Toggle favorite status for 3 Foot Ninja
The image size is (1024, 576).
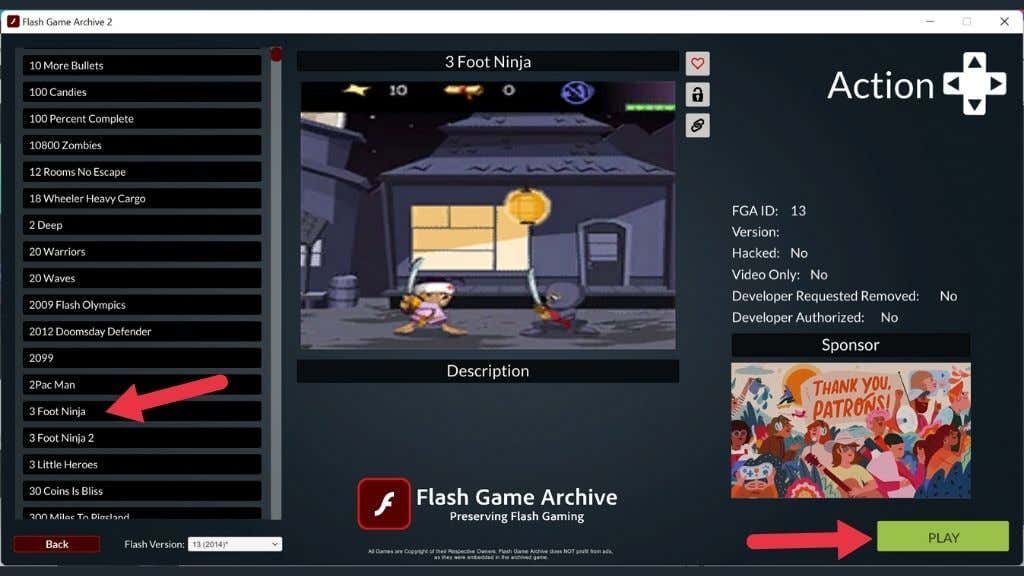click(x=698, y=62)
